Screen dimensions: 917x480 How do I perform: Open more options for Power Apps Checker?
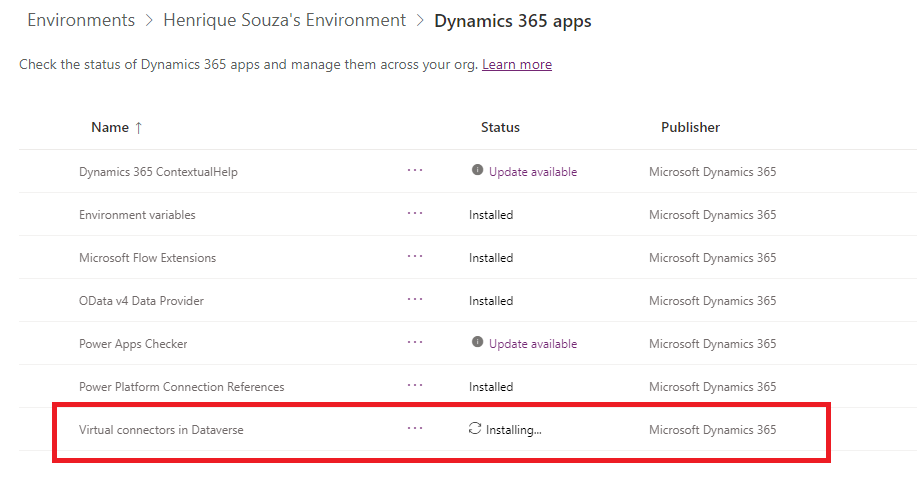point(415,343)
